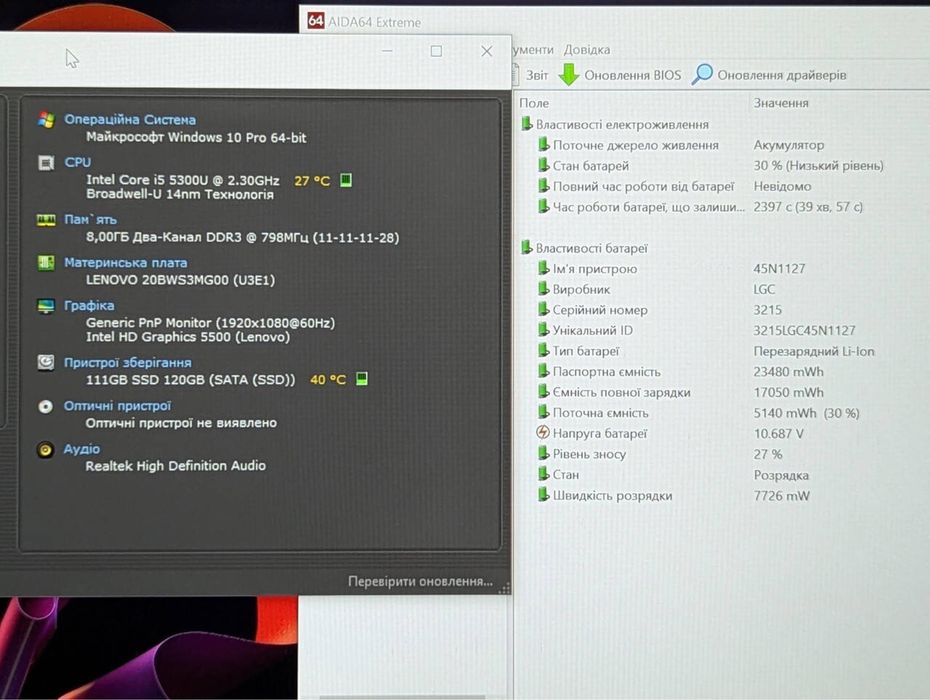
Task: Click the hard drive icon beside Пристрої зберігання
Action: click(x=46, y=362)
